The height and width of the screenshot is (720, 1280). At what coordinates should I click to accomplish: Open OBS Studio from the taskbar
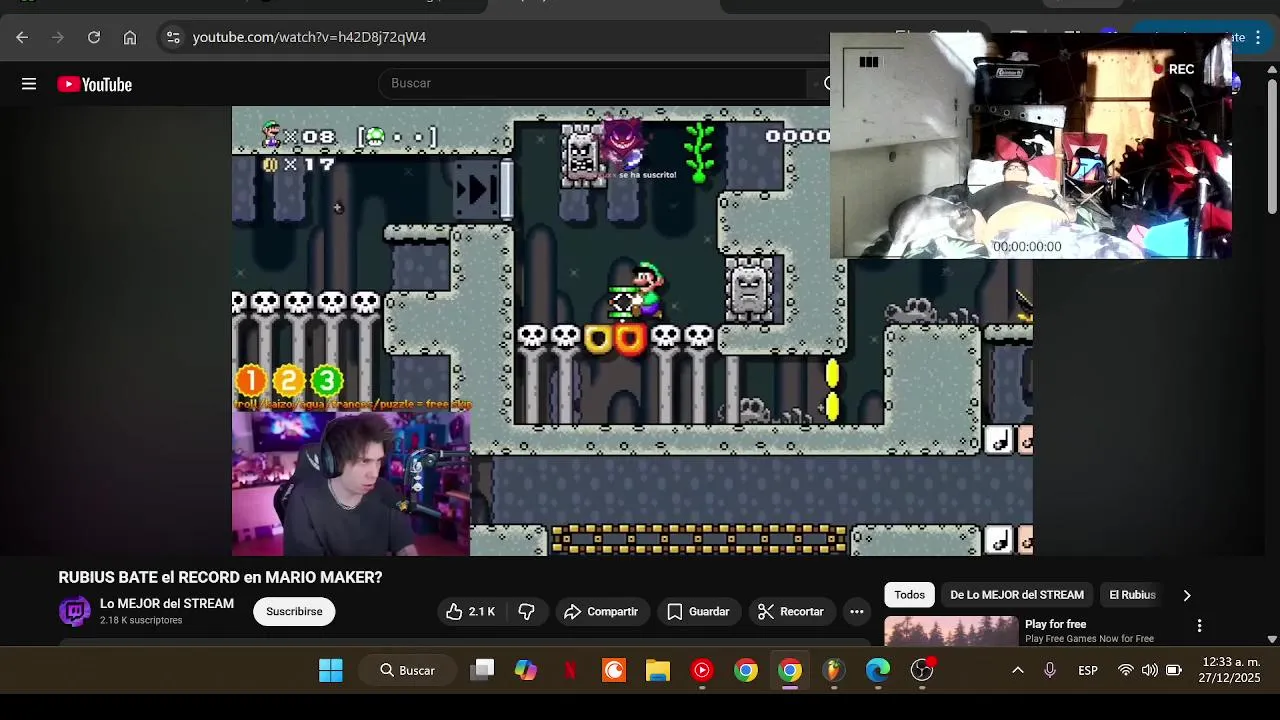(922, 670)
